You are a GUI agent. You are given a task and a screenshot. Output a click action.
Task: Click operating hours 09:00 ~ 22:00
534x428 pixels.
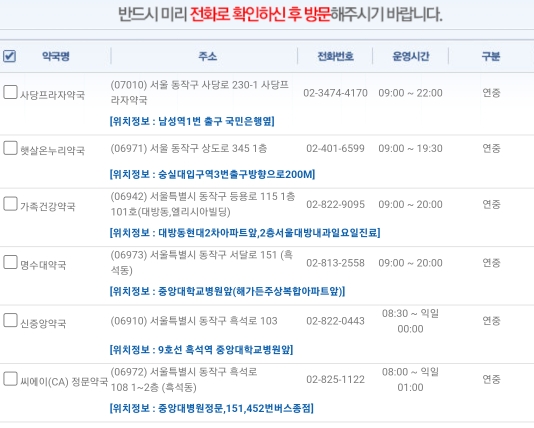click(410, 93)
